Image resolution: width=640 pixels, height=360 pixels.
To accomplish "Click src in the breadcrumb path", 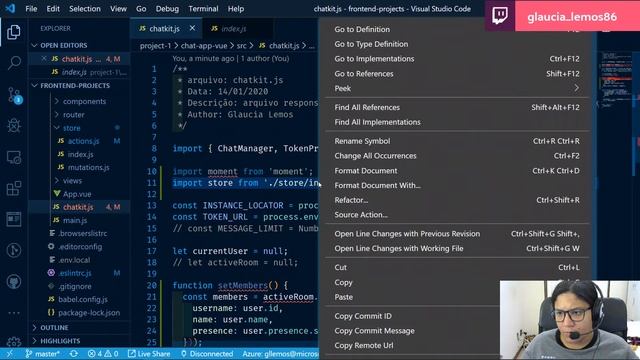I will click(x=241, y=46).
